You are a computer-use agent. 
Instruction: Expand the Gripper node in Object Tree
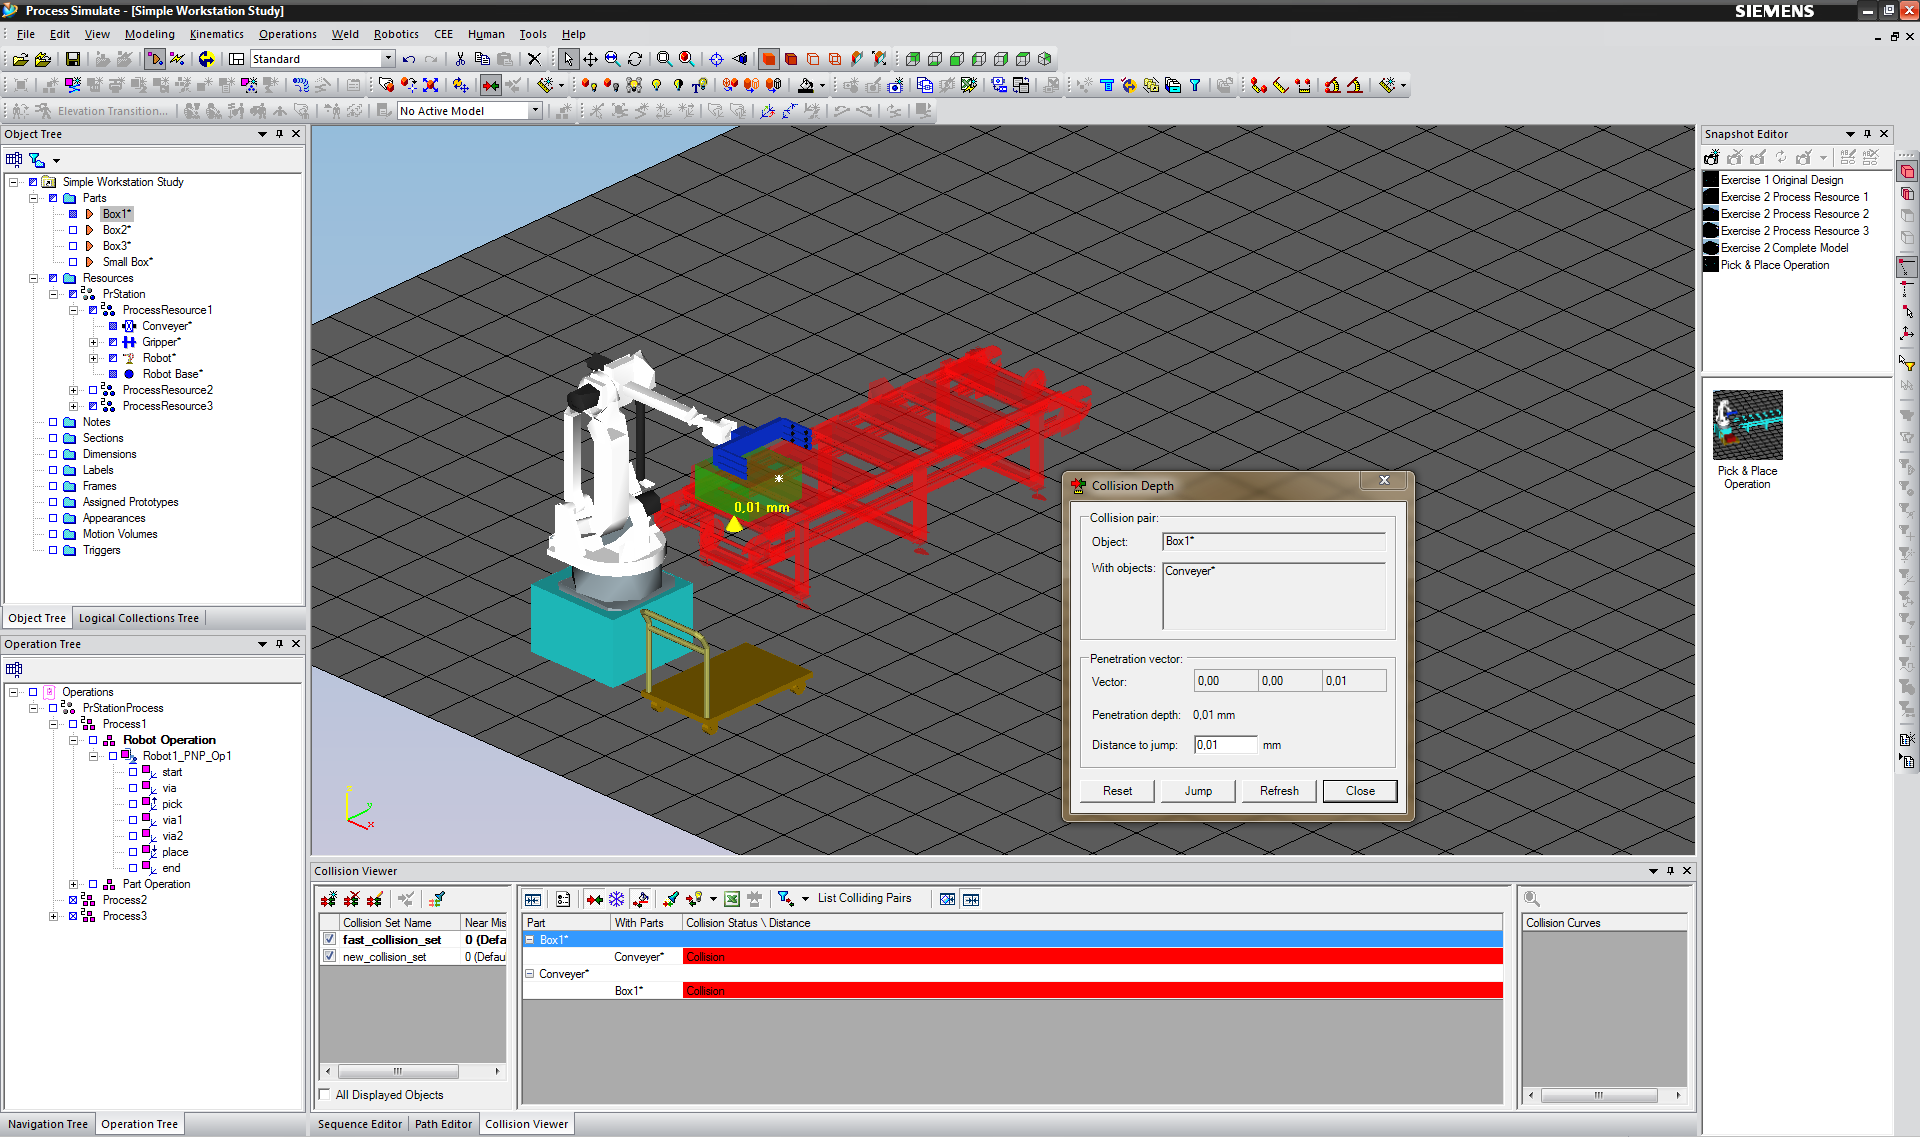(x=93, y=342)
